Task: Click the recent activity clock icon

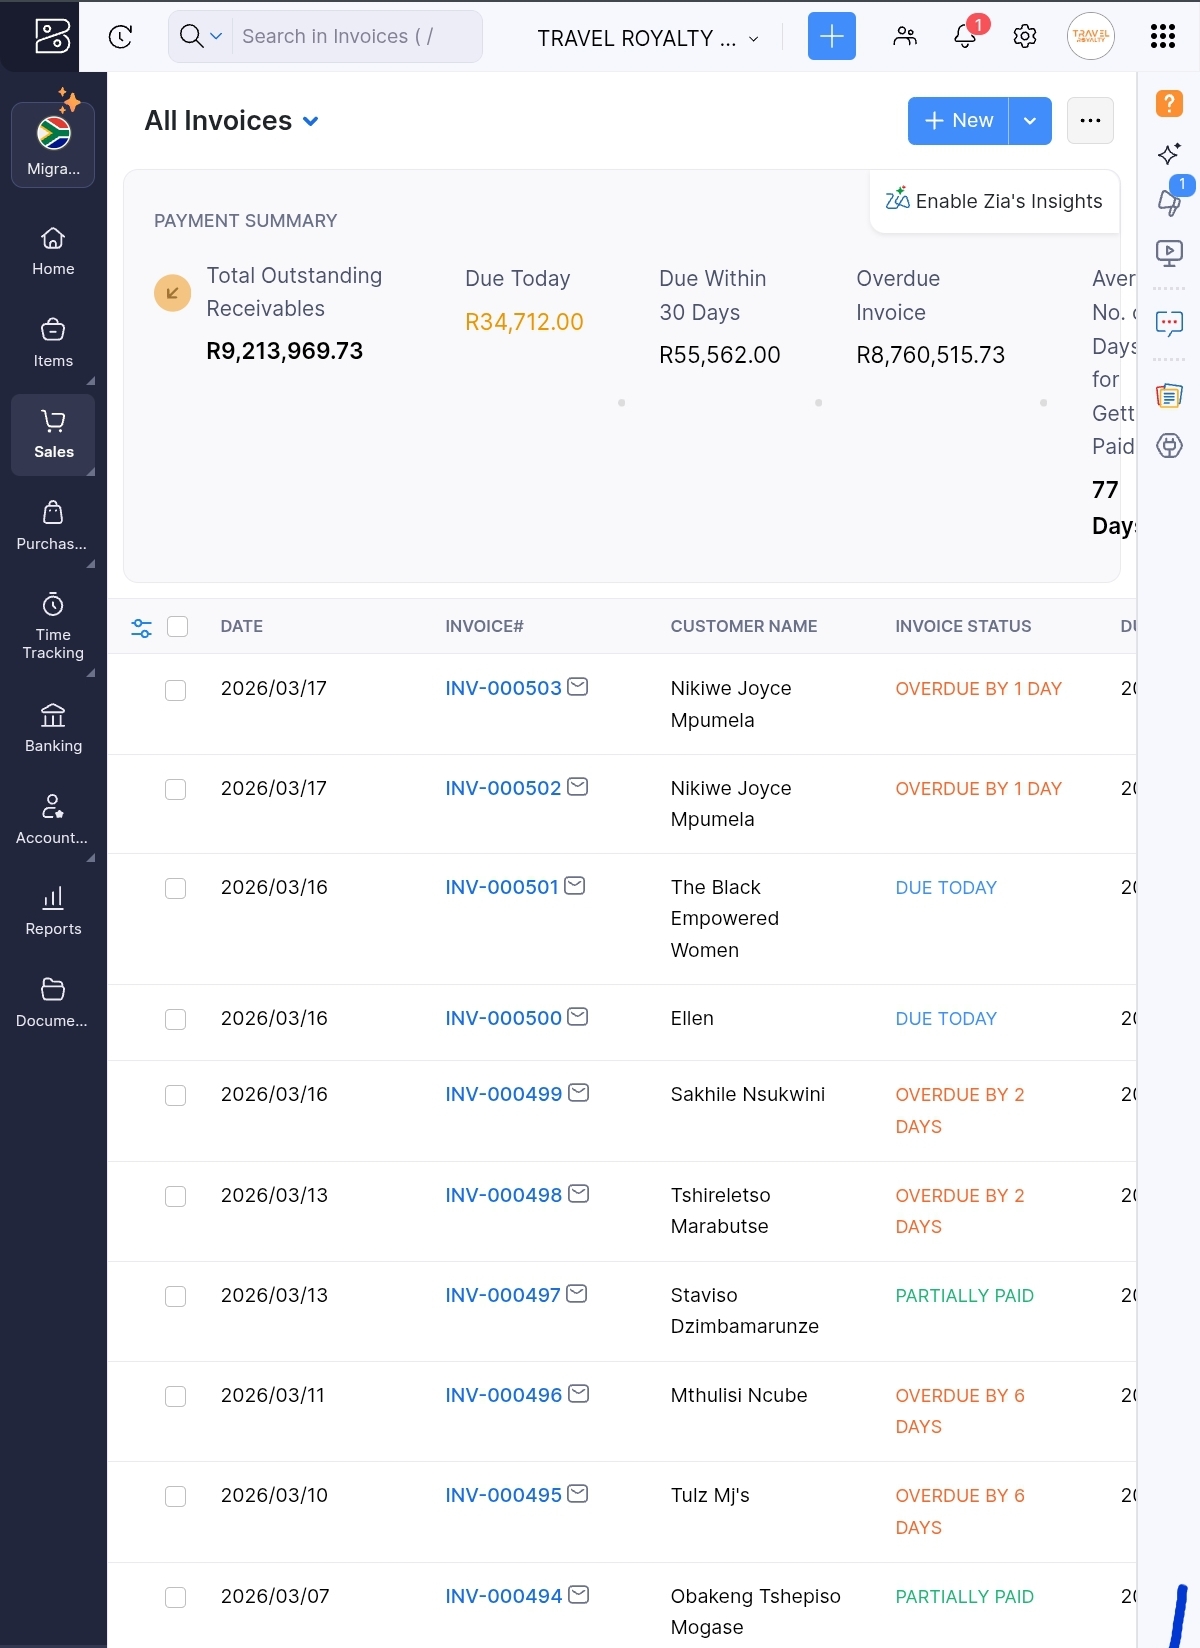Action: [120, 37]
